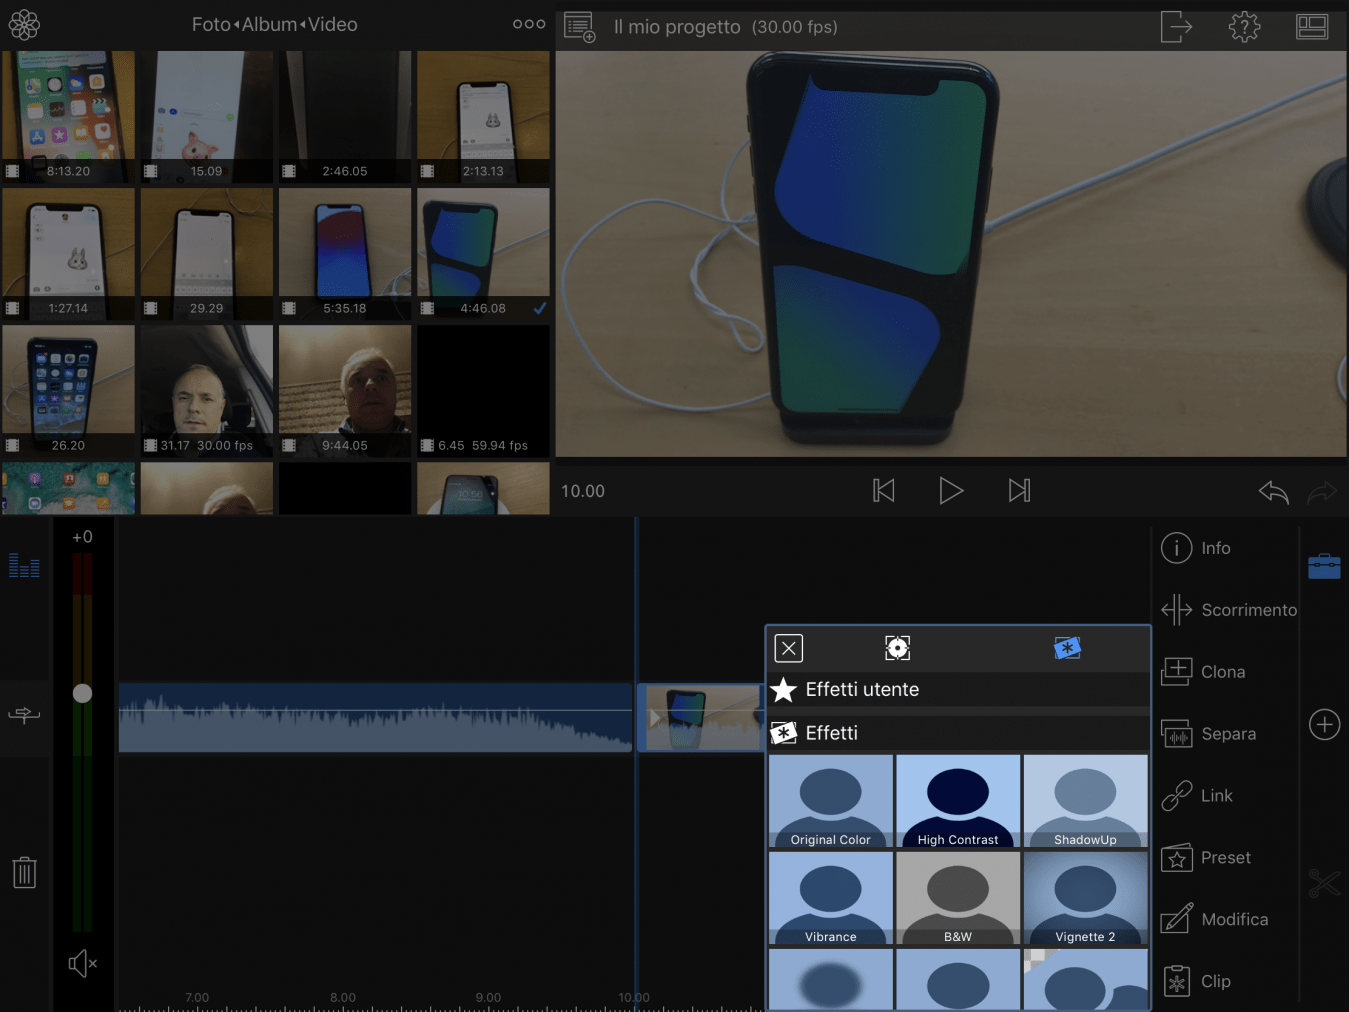Tap the Il mio progetto title
The height and width of the screenshot is (1012, 1349).
pos(677,27)
